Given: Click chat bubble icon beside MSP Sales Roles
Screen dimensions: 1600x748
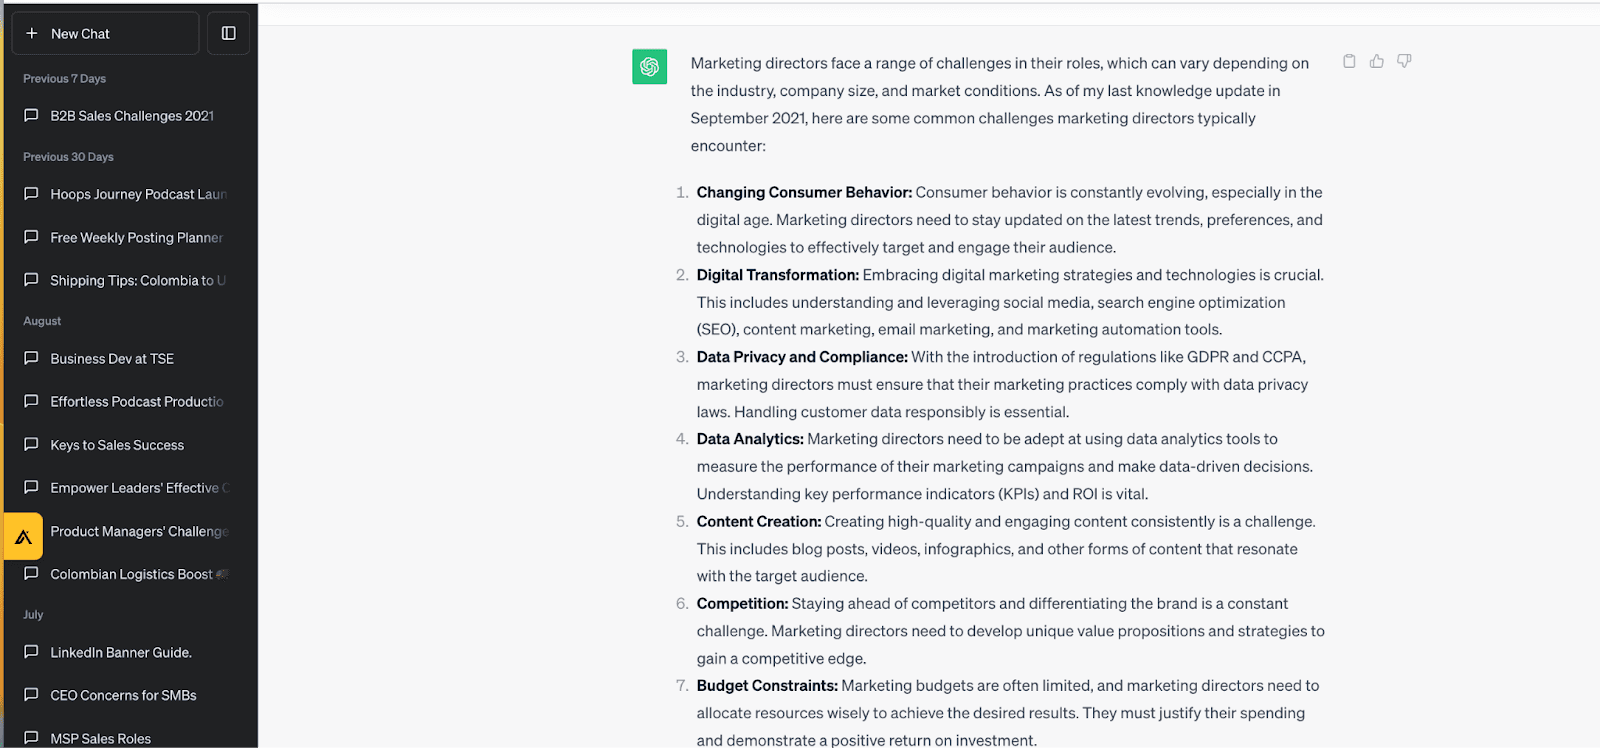Looking at the screenshot, I should pos(31,738).
